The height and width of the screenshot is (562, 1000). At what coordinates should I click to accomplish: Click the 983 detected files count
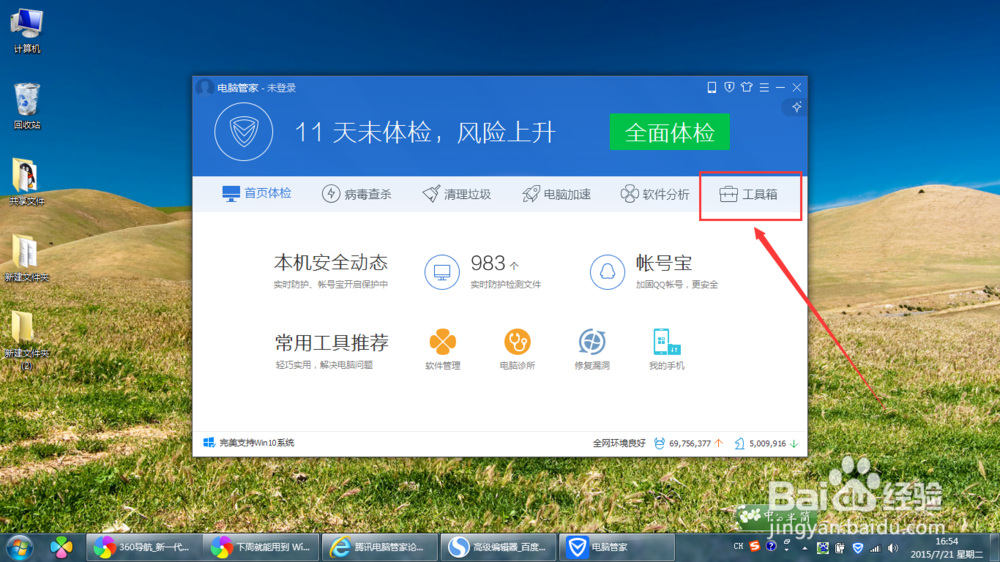point(488,263)
